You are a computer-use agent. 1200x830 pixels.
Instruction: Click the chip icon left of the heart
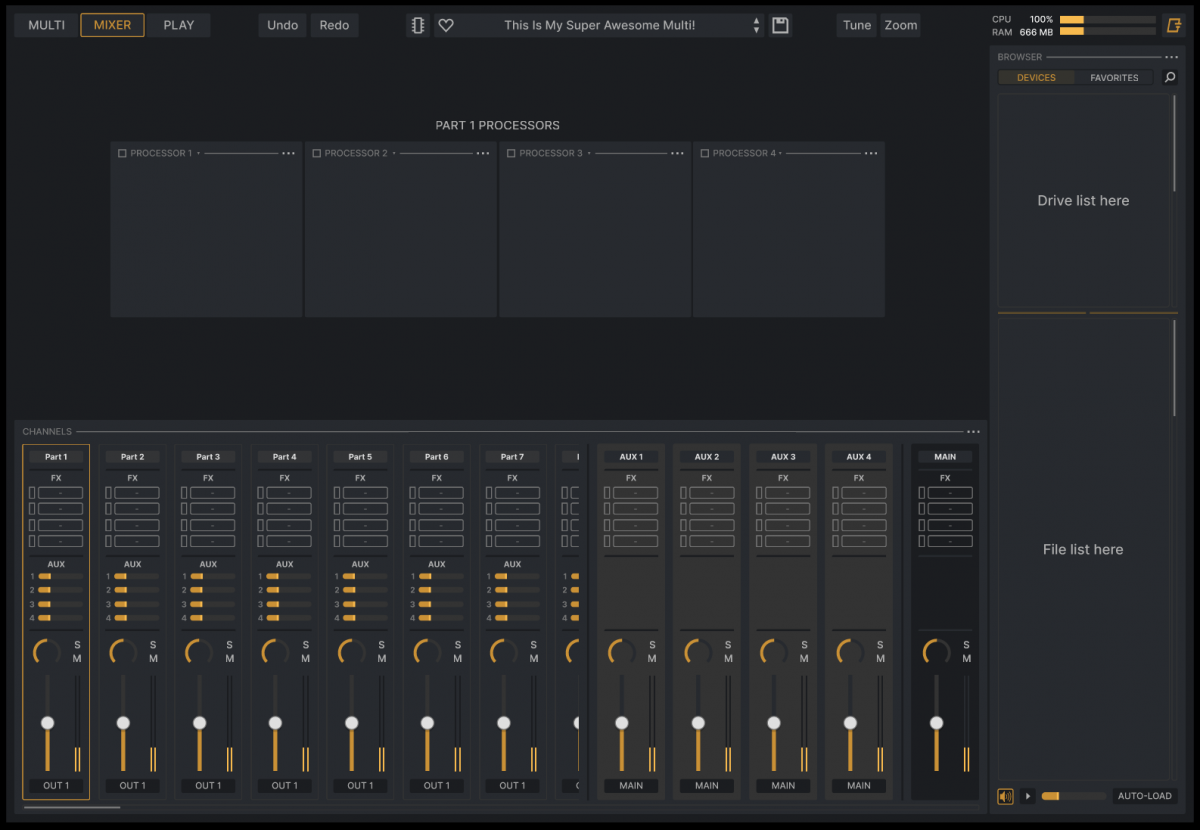418,26
